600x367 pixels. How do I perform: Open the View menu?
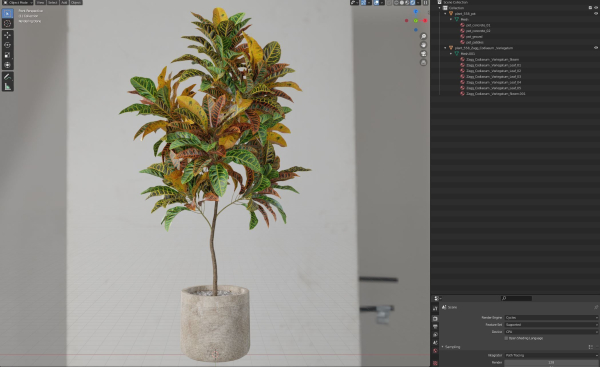coord(41,2)
